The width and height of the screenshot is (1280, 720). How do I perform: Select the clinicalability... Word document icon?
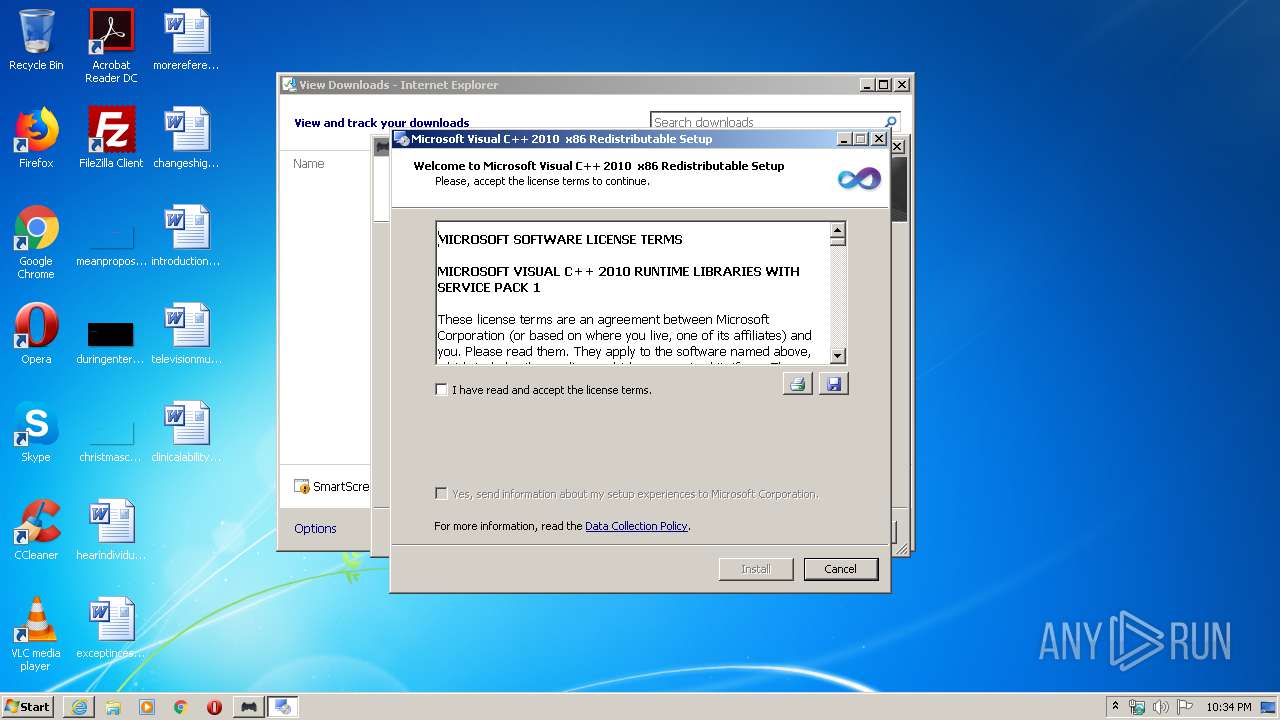click(186, 432)
